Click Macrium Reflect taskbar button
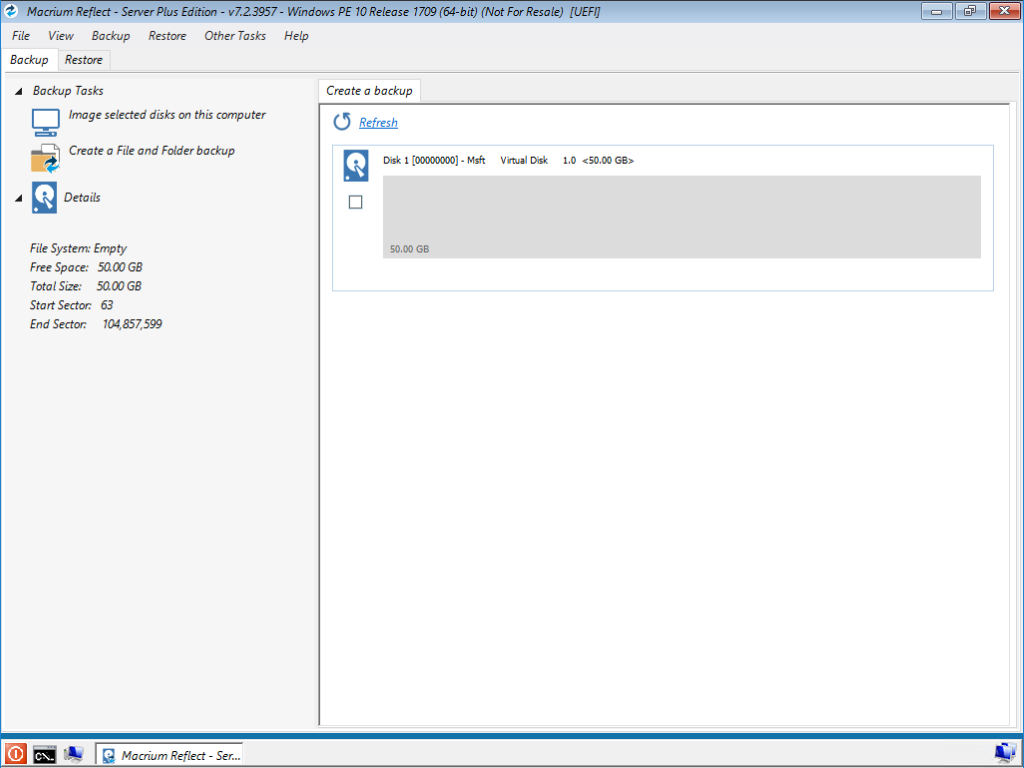This screenshot has width=1024, height=768. [x=170, y=755]
